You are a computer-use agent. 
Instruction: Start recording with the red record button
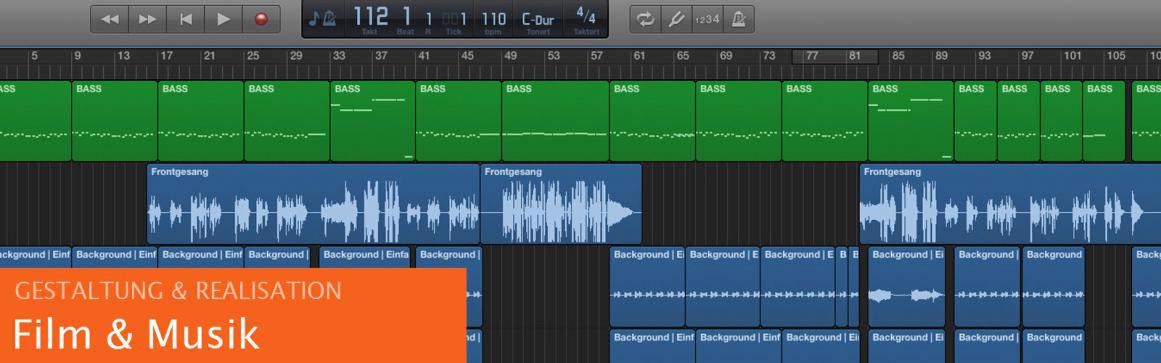tap(261, 19)
